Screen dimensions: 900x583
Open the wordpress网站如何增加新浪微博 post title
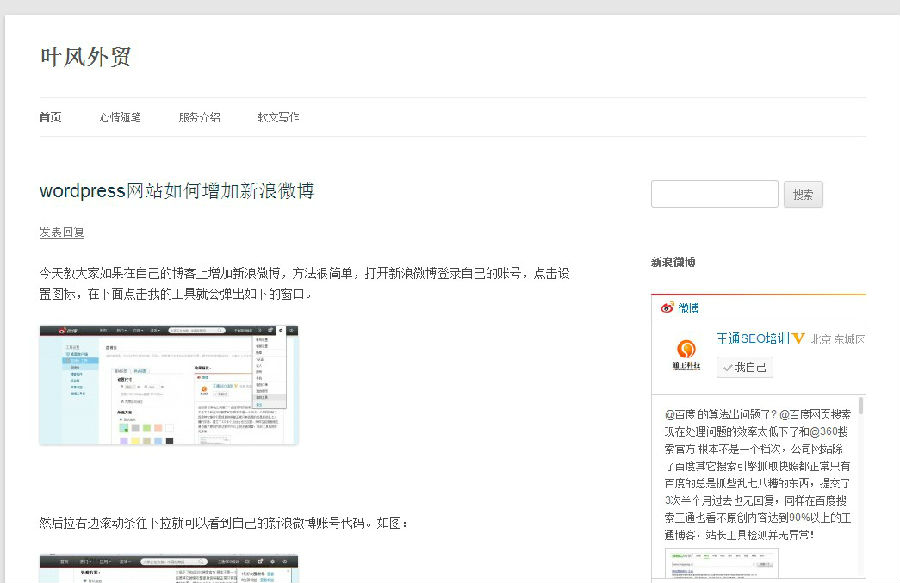point(177,190)
